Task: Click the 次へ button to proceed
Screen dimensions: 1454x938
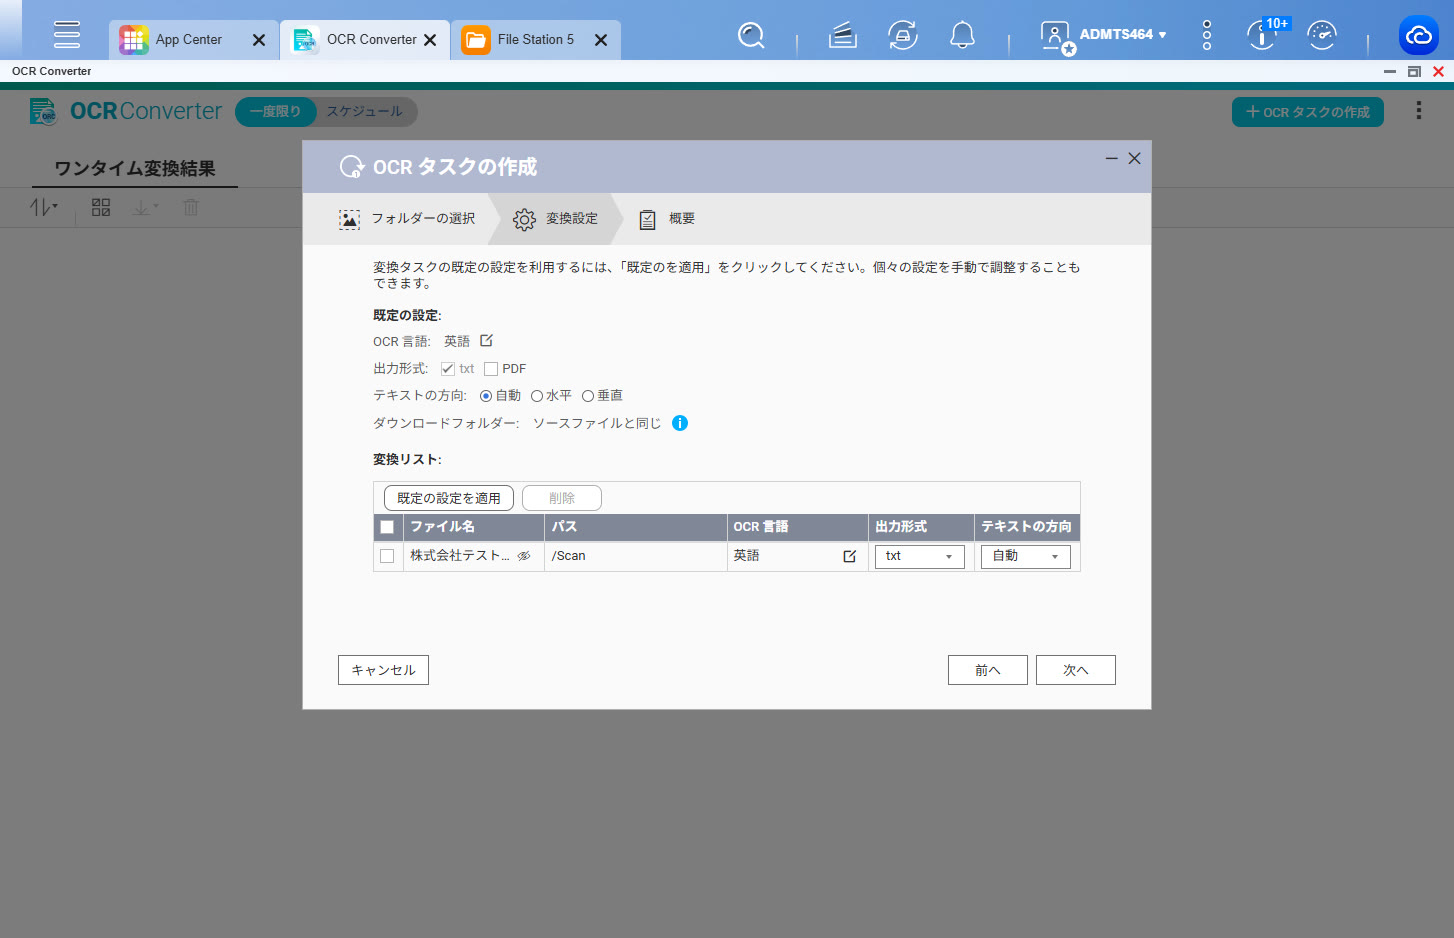Action: (x=1075, y=670)
